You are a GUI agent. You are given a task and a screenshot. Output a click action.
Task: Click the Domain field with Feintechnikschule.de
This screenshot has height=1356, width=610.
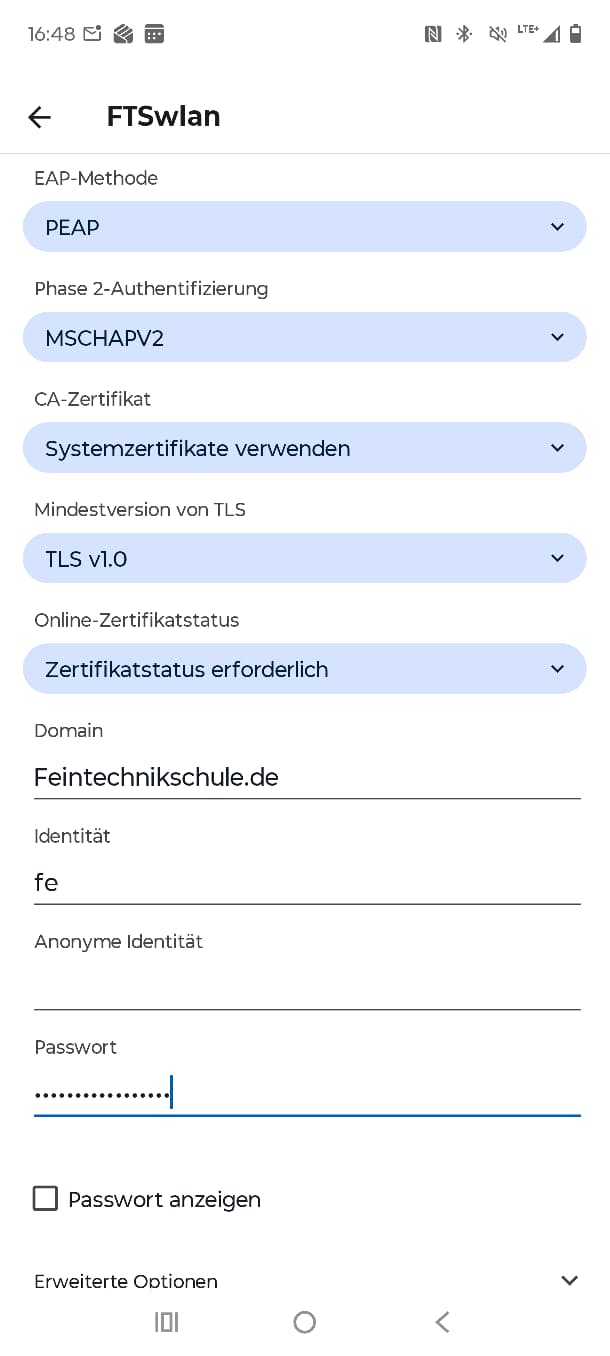click(x=306, y=777)
